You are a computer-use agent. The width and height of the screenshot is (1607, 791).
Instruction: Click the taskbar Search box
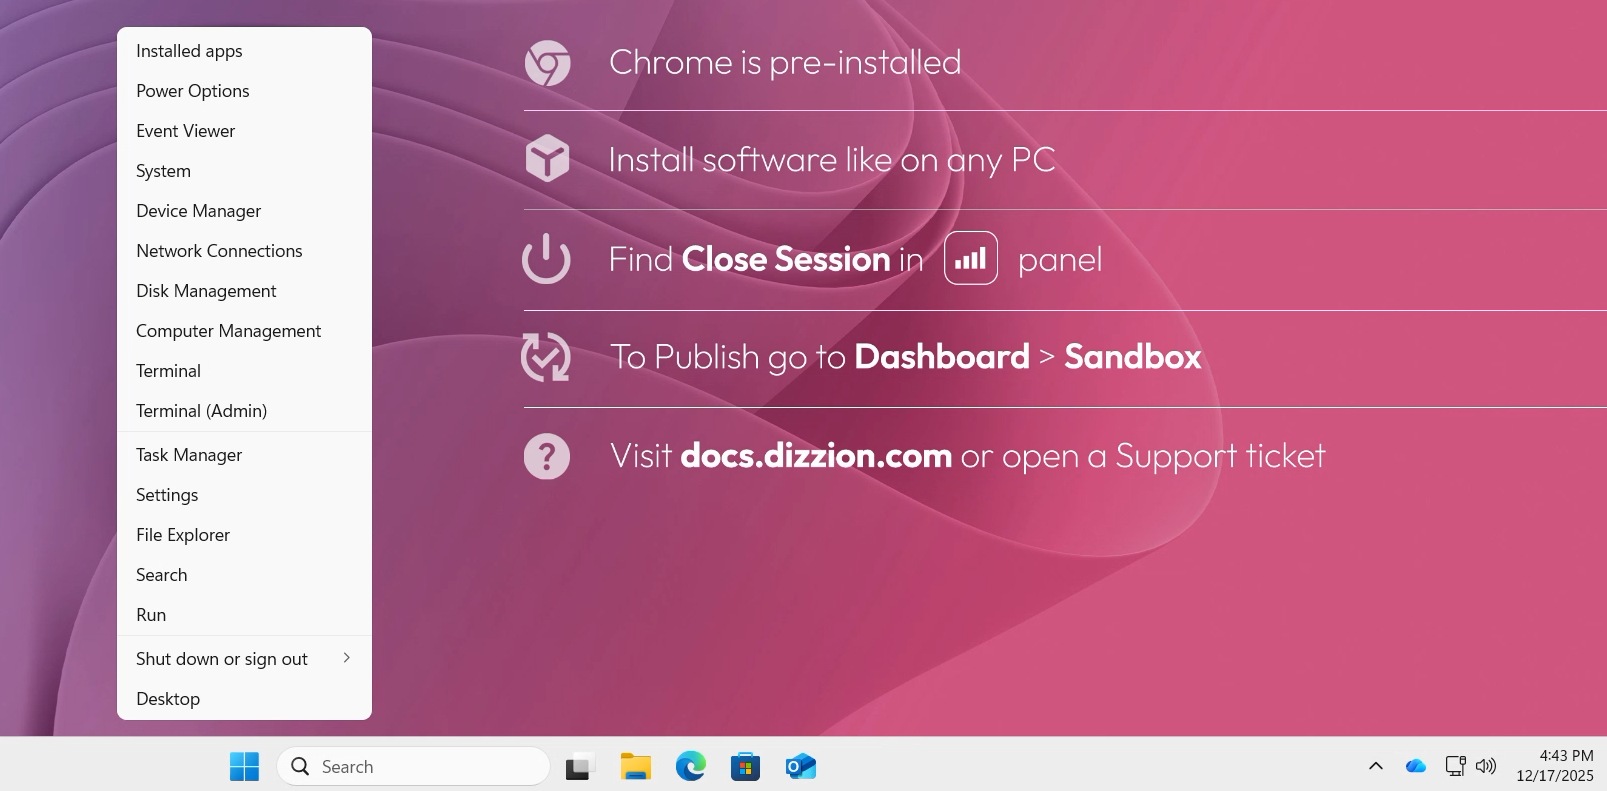pos(413,767)
